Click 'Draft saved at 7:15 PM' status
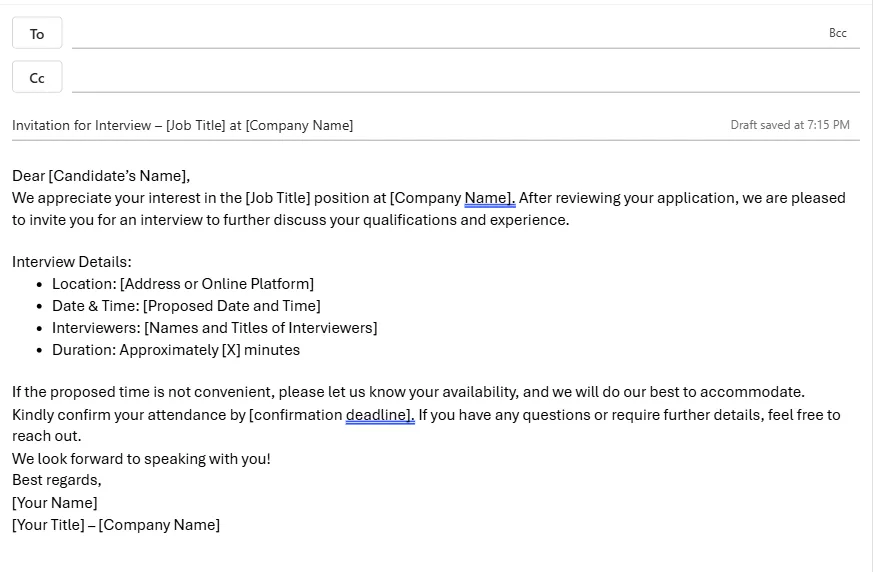This screenshot has height=572, width=873. point(790,125)
